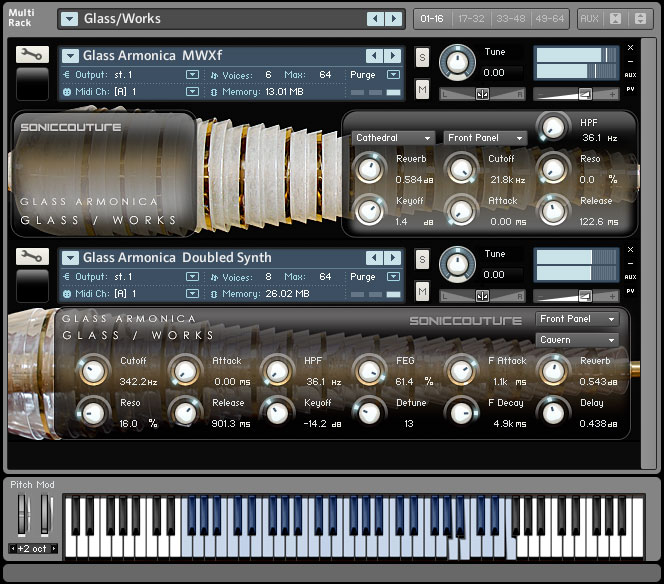The image size is (664, 584).
Task: Switch to the 17-32 rack page
Action: coord(471,19)
